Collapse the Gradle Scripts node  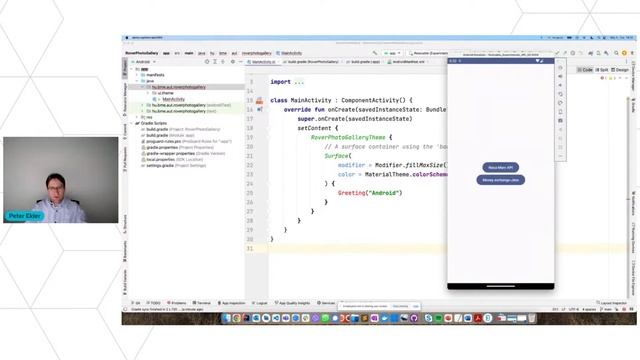pyautogui.click(x=132, y=123)
